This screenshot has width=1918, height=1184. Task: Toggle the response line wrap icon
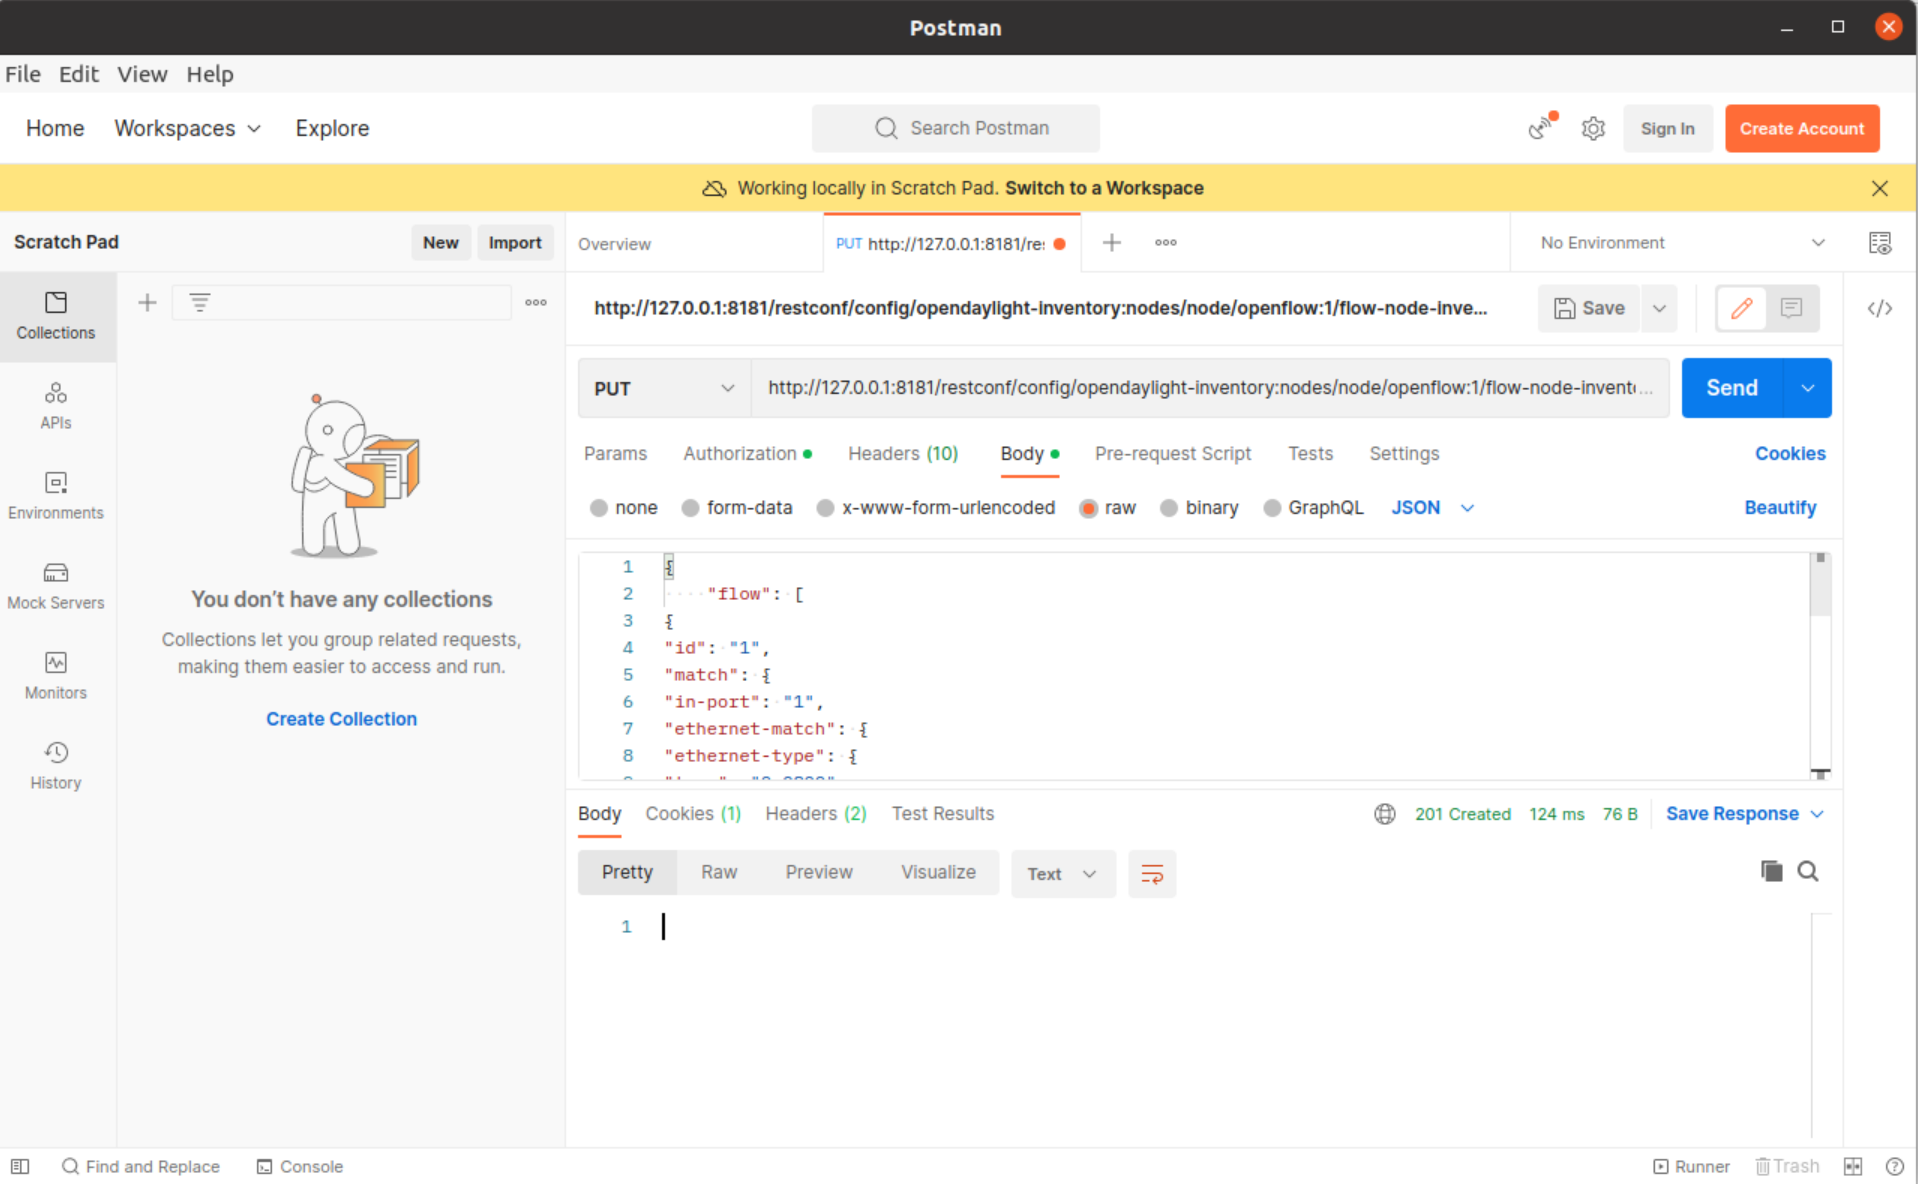pyautogui.click(x=1152, y=874)
